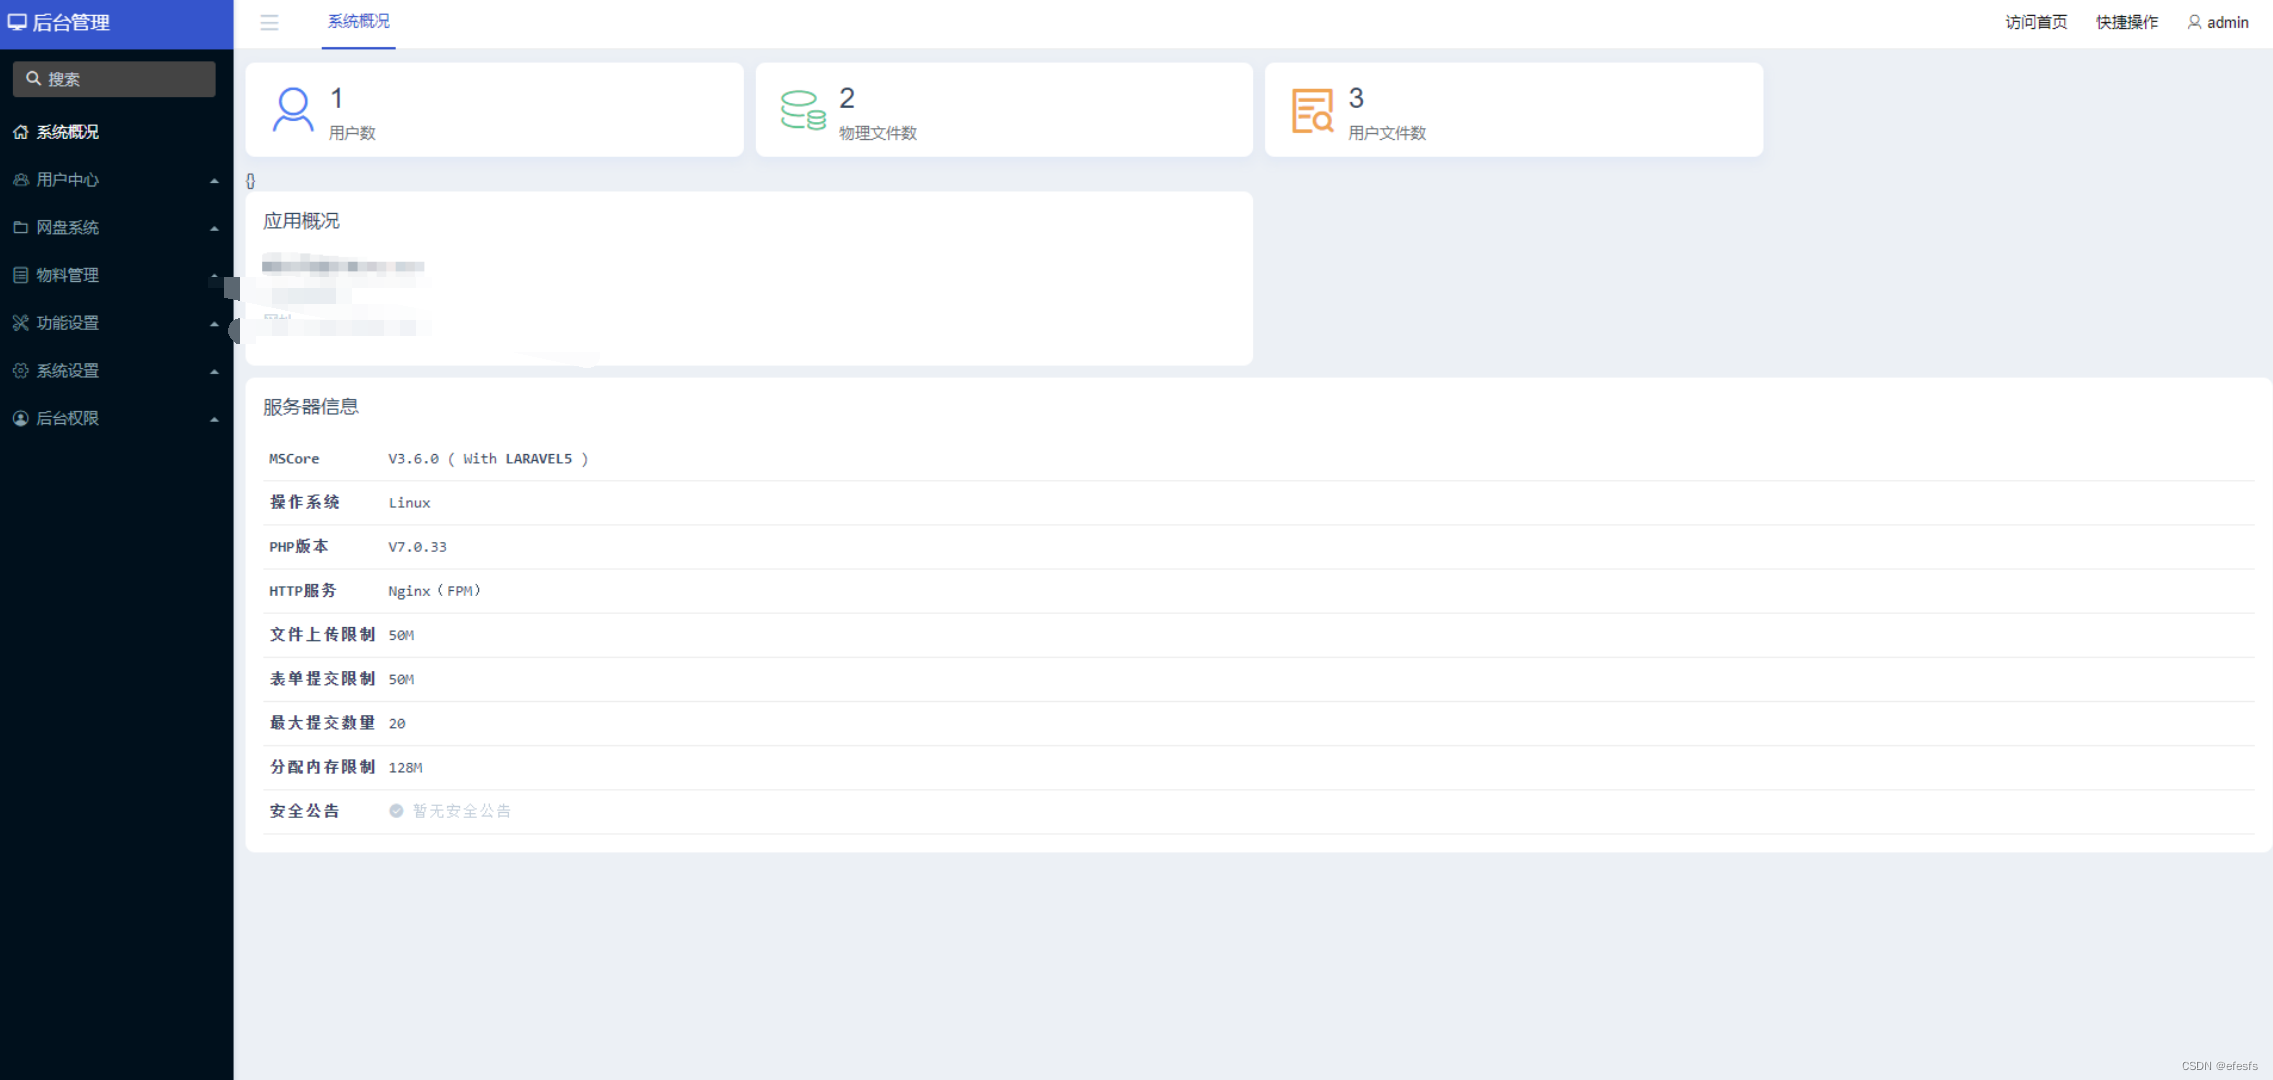Switch to the 系统概况 tab
Image resolution: width=2273 pixels, height=1080 pixels.
(x=358, y=22)
